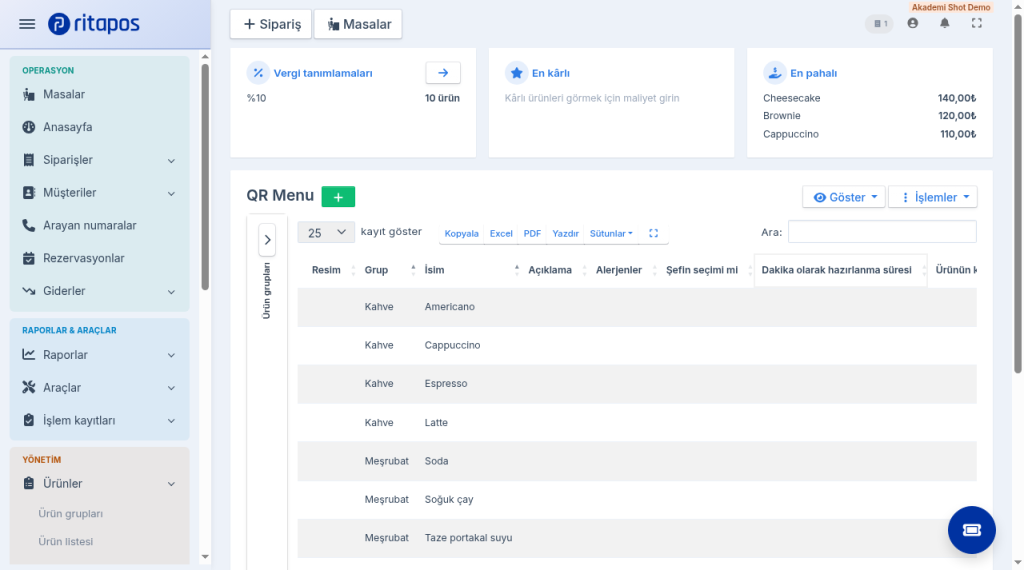Open the Sütunlar columns dropdown
The height and width of the screenshot is (570, 1024).
(x=611, y=233)
